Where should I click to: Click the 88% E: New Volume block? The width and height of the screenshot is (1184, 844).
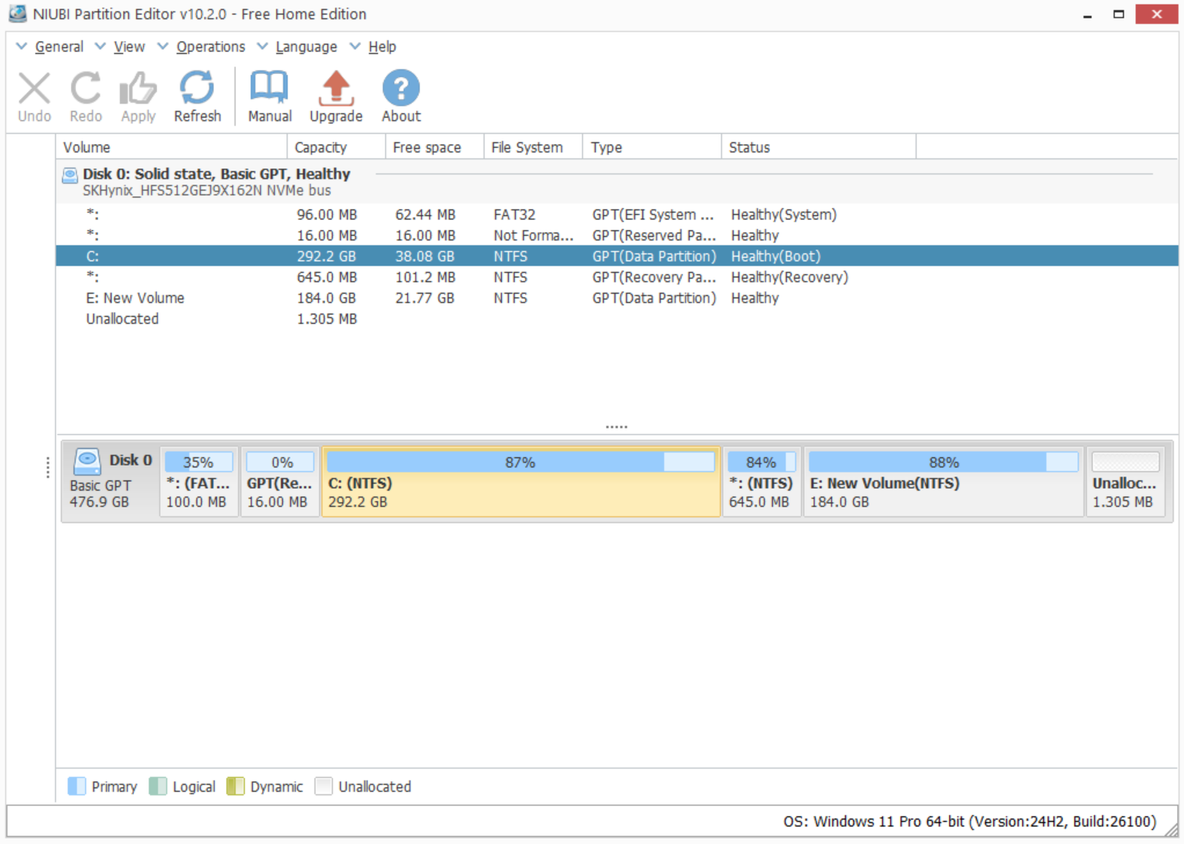pos(943,482)
